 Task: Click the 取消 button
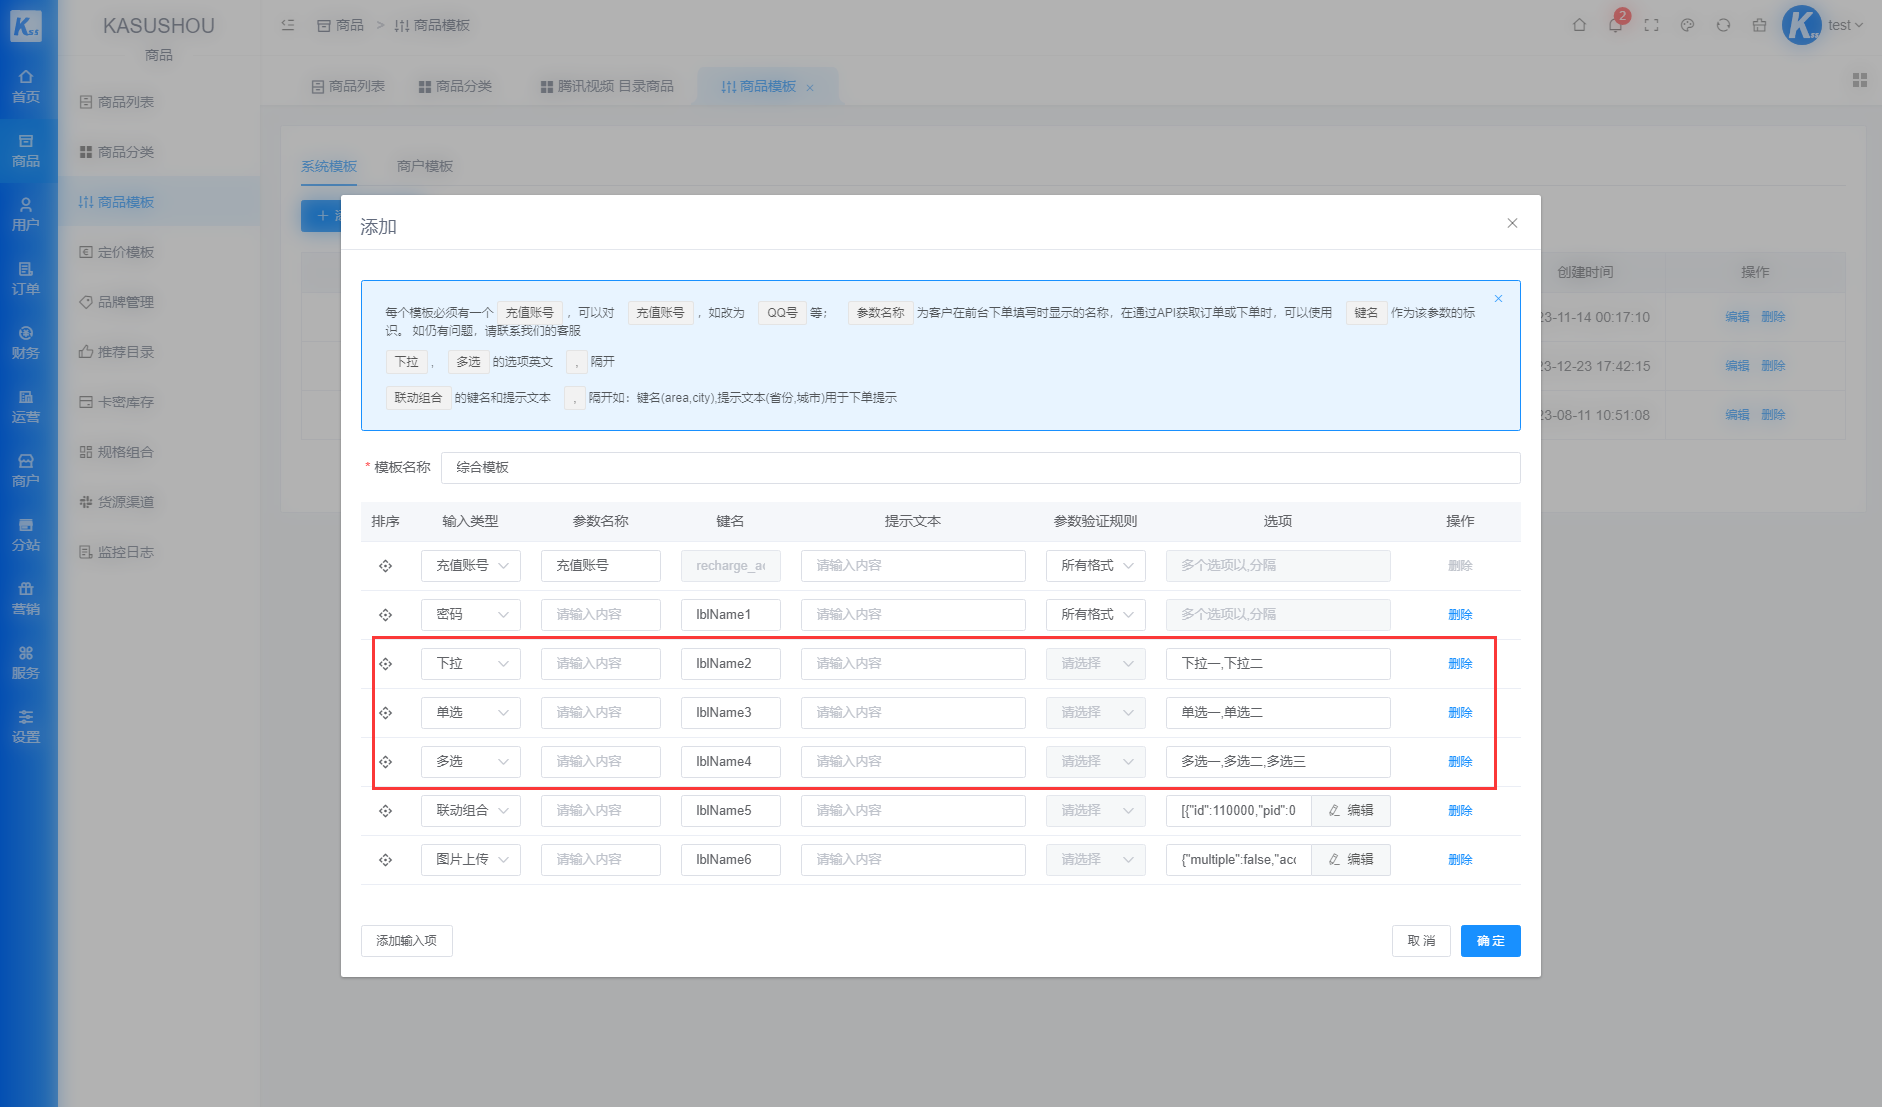click(1421, 941)
